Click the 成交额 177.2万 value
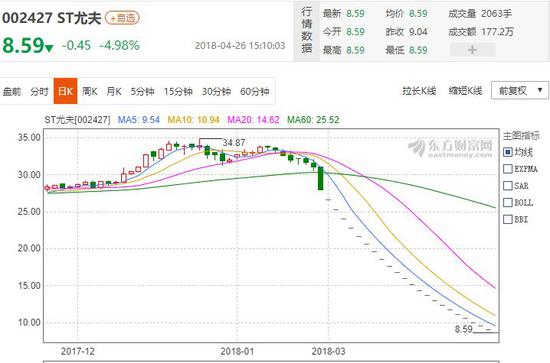The height and width of the screenshot is (363, 550). pos(481,32)
